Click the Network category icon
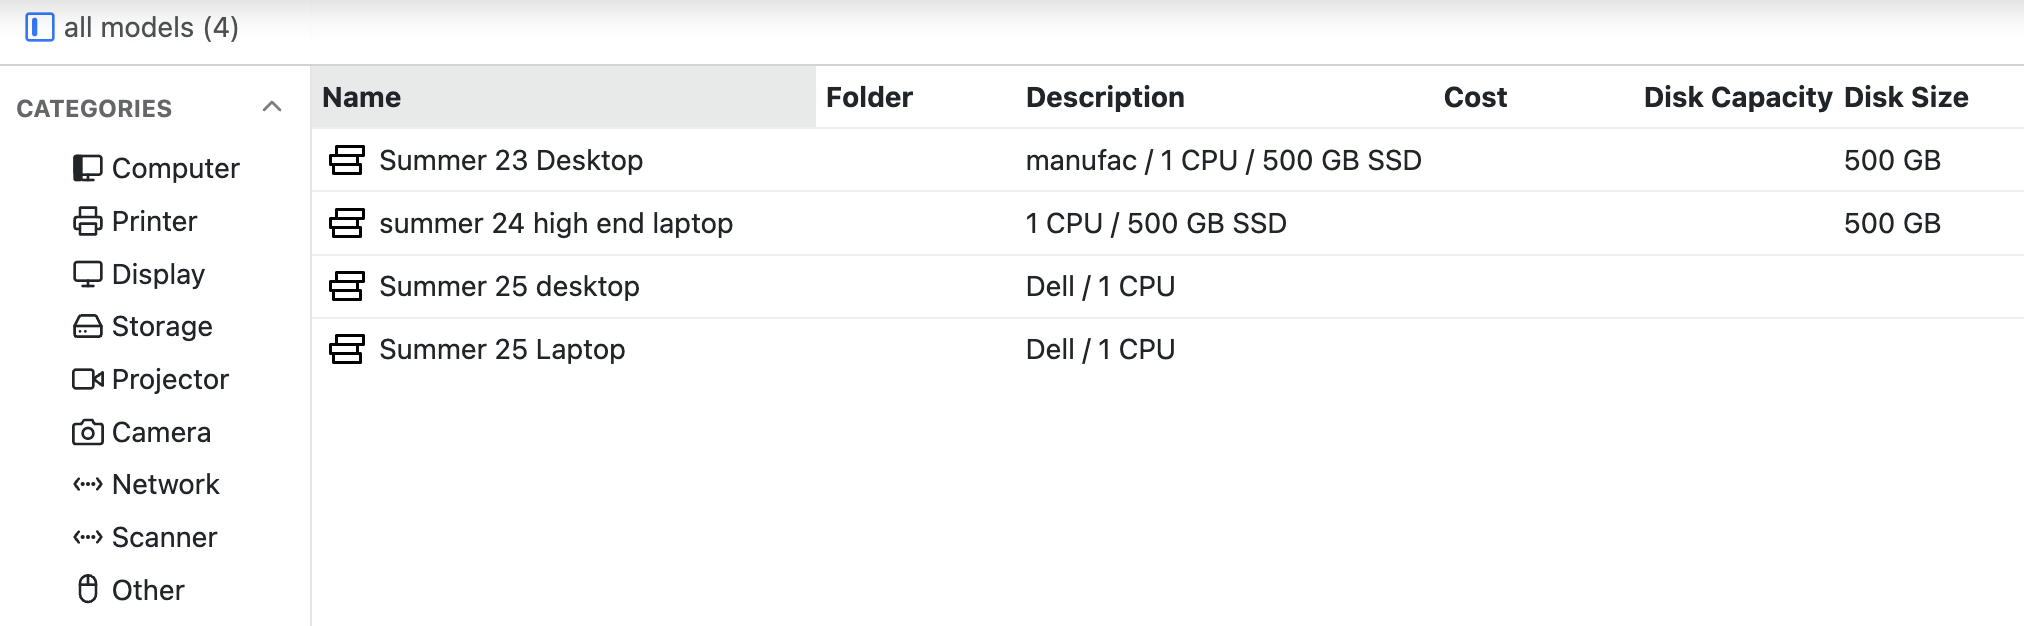 (87, 484)
